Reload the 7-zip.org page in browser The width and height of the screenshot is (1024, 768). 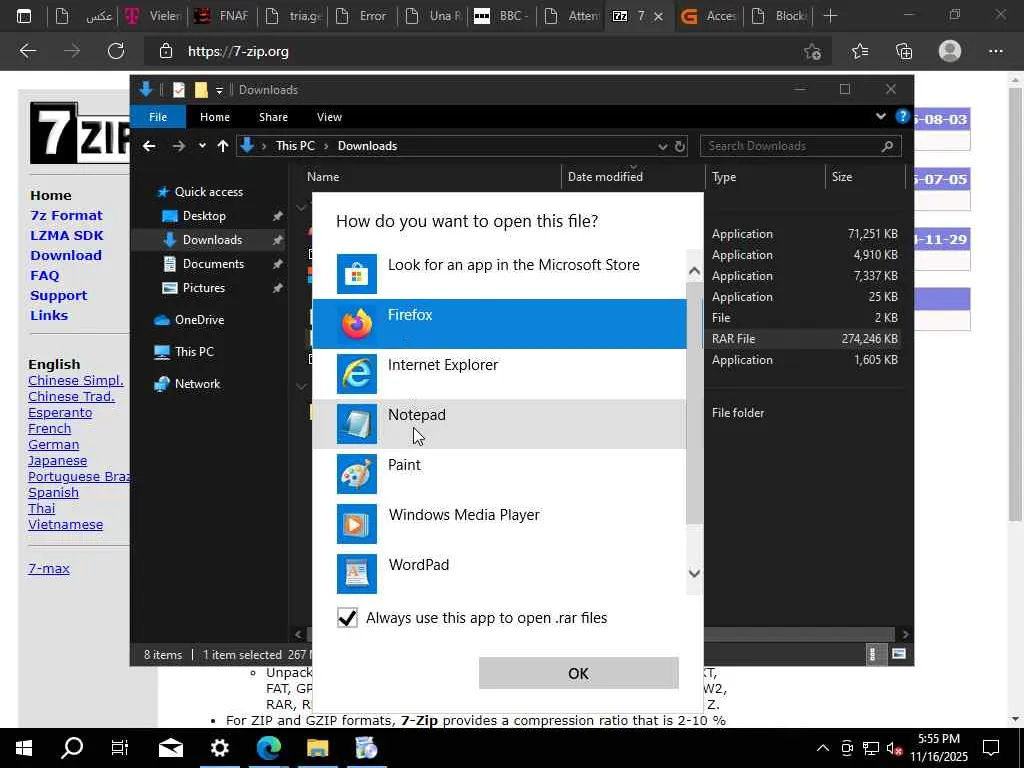[x=116, y=51]
